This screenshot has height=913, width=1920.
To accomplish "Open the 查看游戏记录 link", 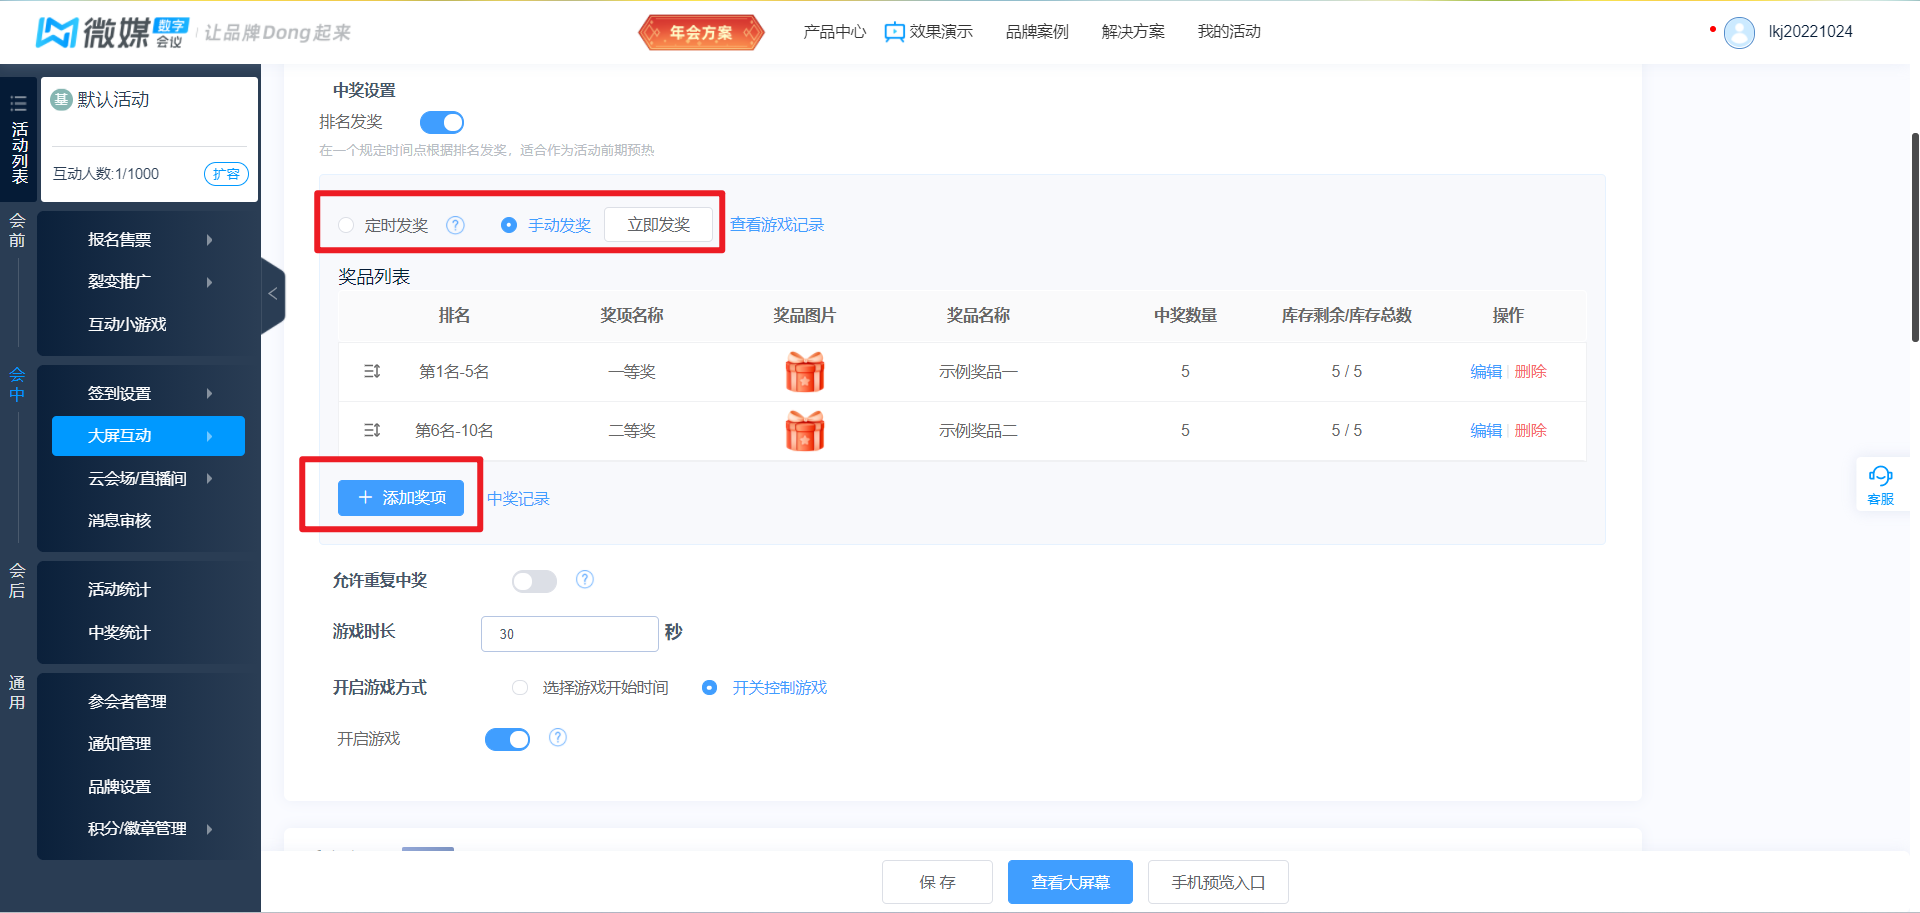I will tap(777, 225).
